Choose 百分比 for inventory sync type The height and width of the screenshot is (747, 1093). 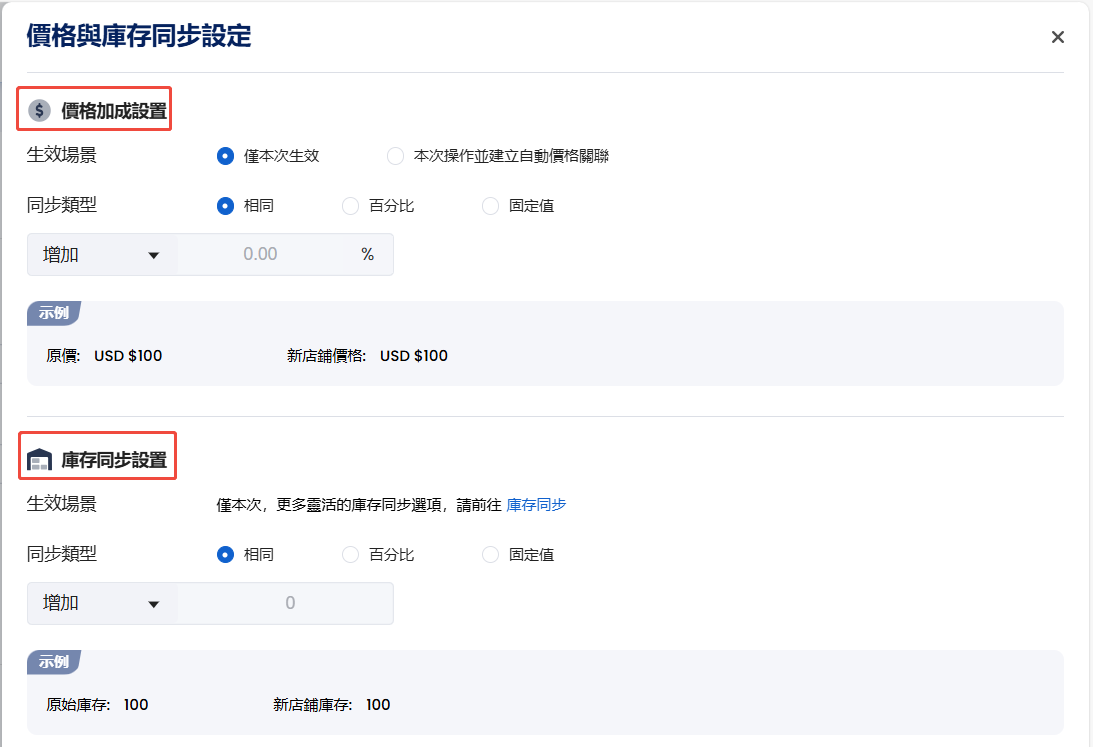point(351,555)
